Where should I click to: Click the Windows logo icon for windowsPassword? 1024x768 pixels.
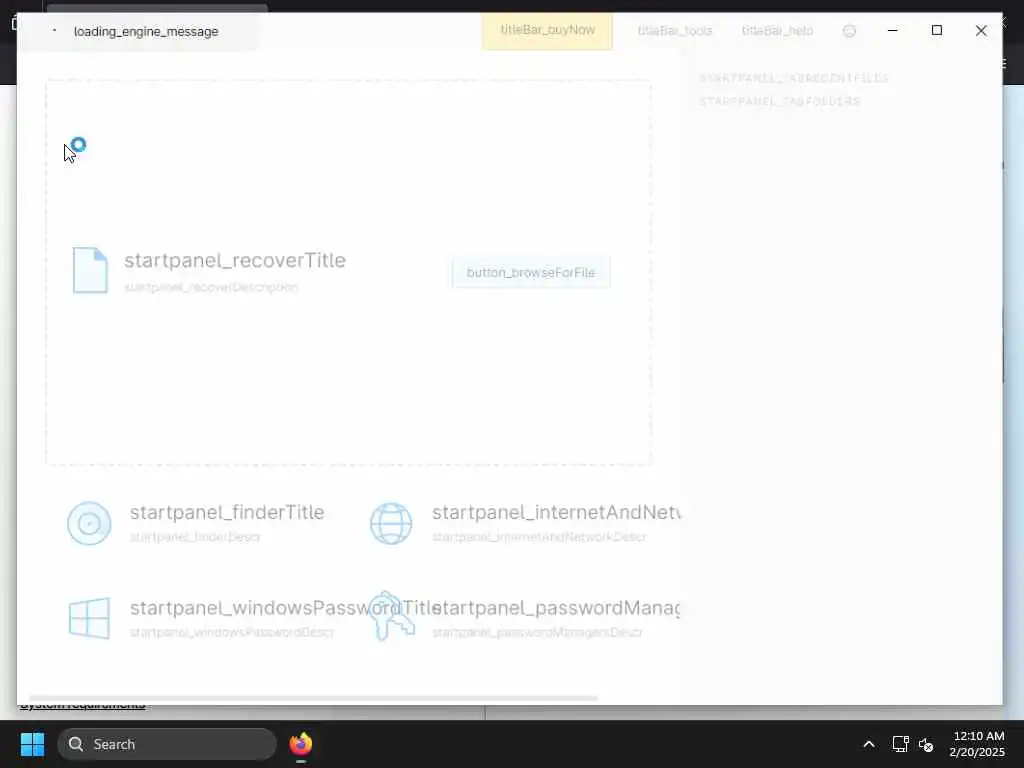pos(89,618)
